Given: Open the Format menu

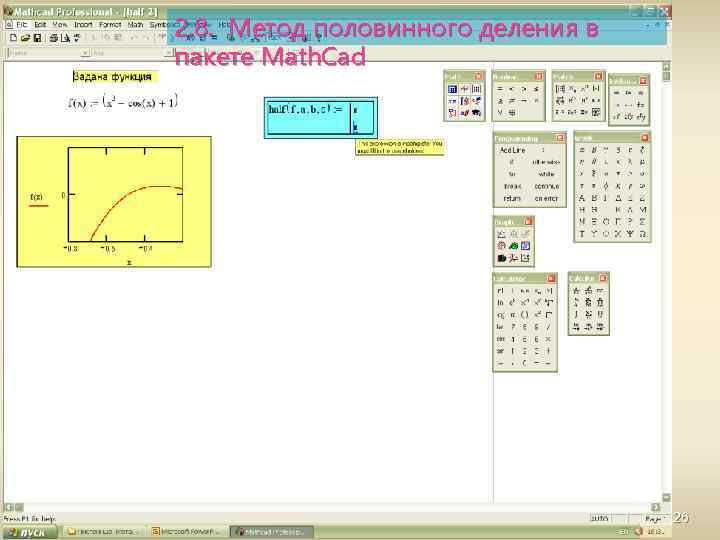Looking at the screenshot, I should pos(110,24).
